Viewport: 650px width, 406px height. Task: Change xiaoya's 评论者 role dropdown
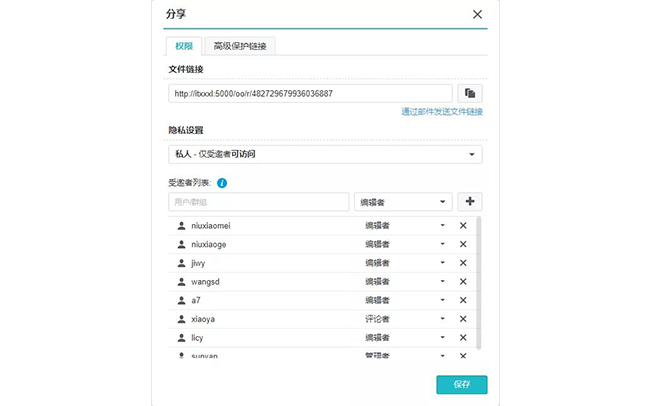(405, 319)
